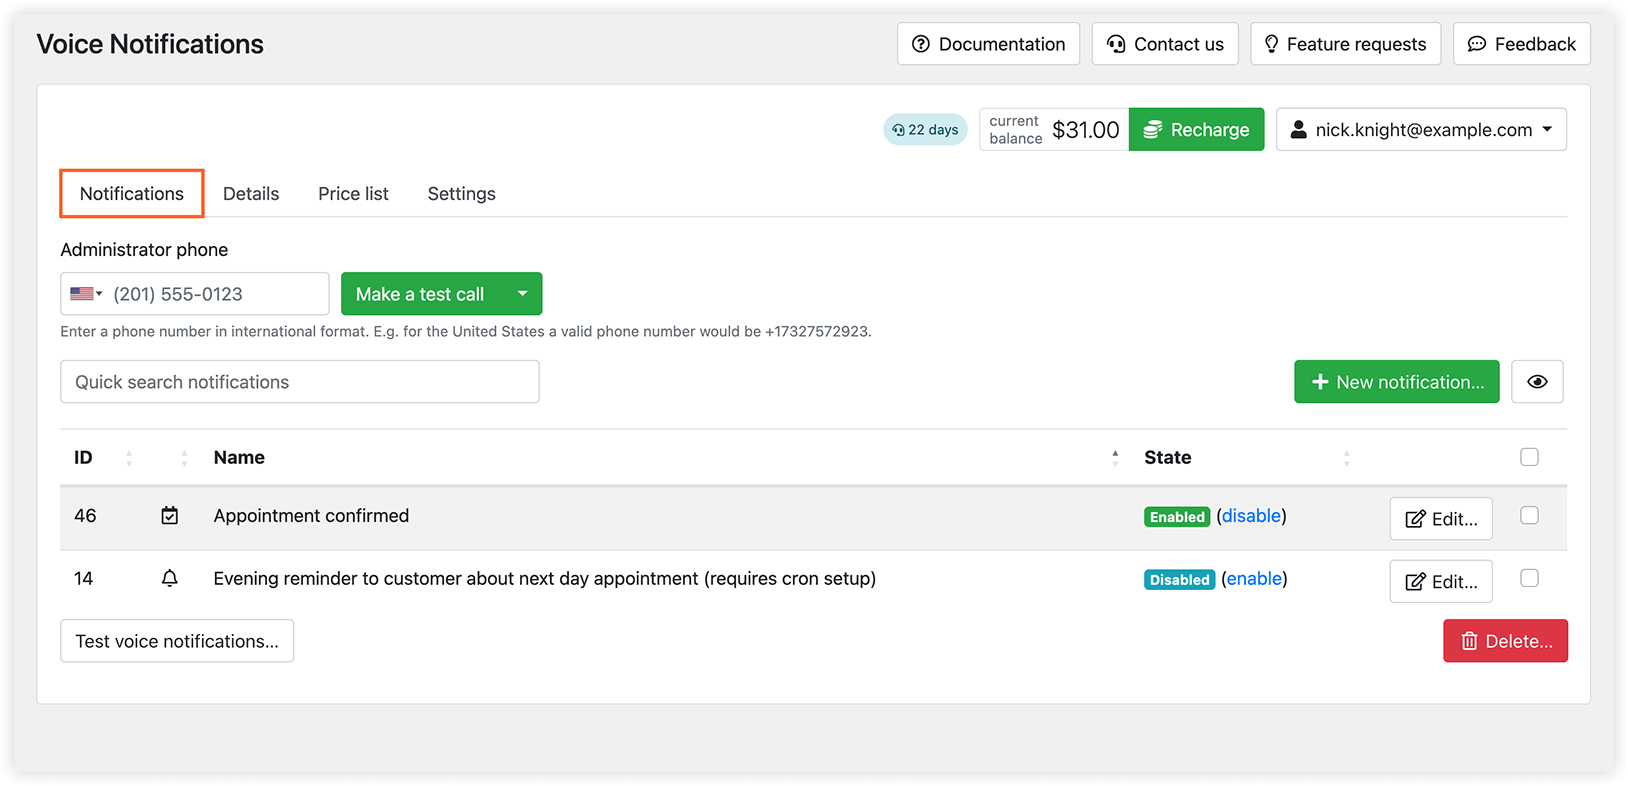The image size is (1628, 786).
Task: Switch to the Notifications tab
Action: [132, 194]
